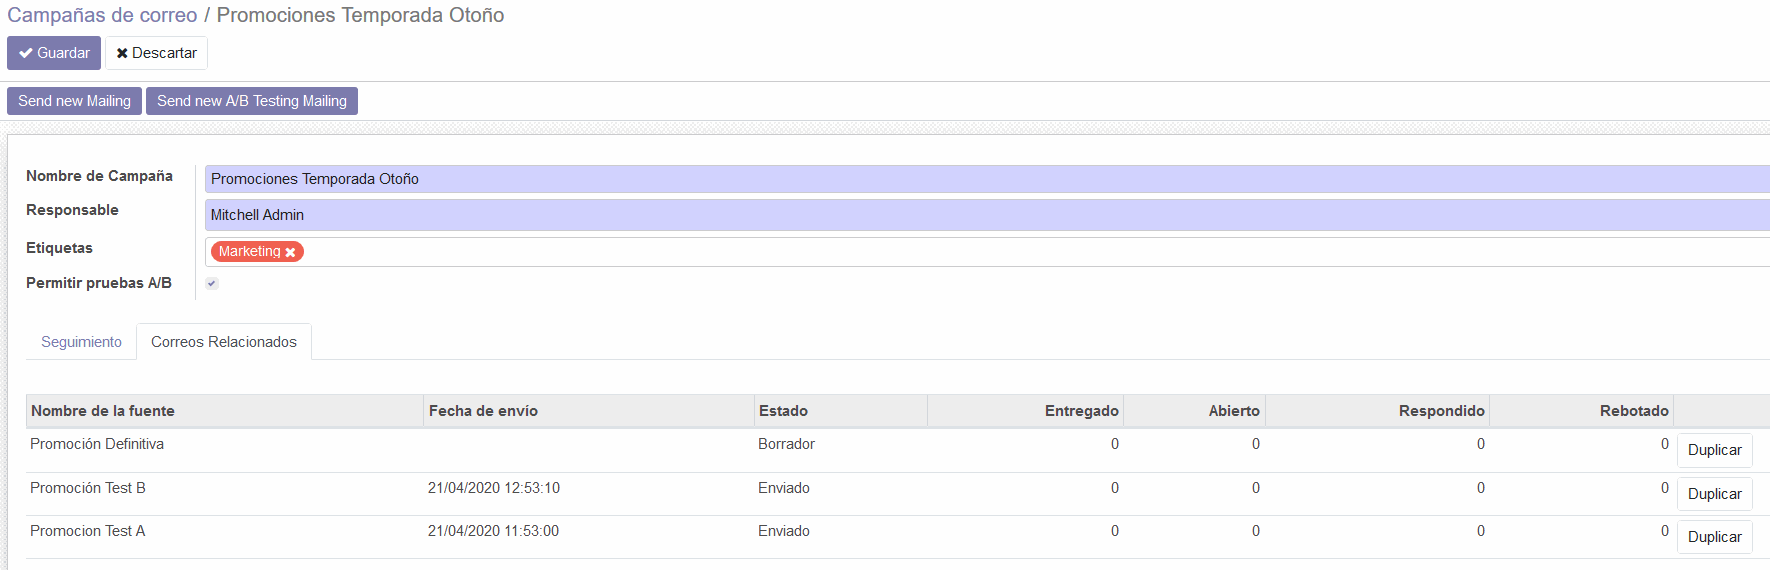Click Send new A/B Testing Mailing
The image size is (1770, 570).
pos(252,101)
